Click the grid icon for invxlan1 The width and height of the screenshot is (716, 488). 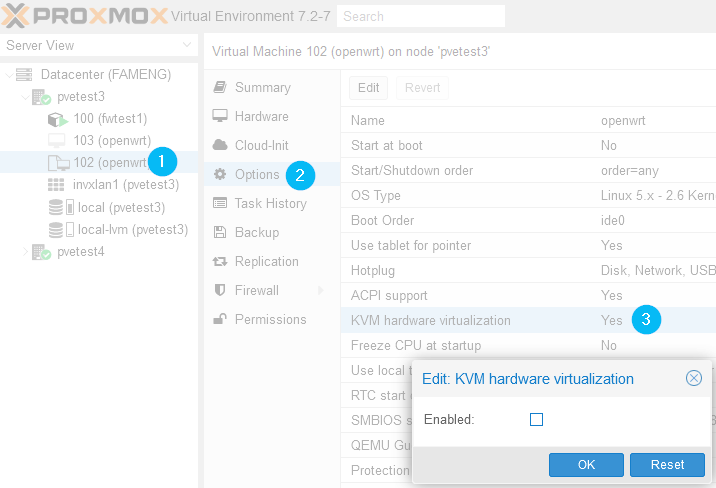[x=56, y=185]
